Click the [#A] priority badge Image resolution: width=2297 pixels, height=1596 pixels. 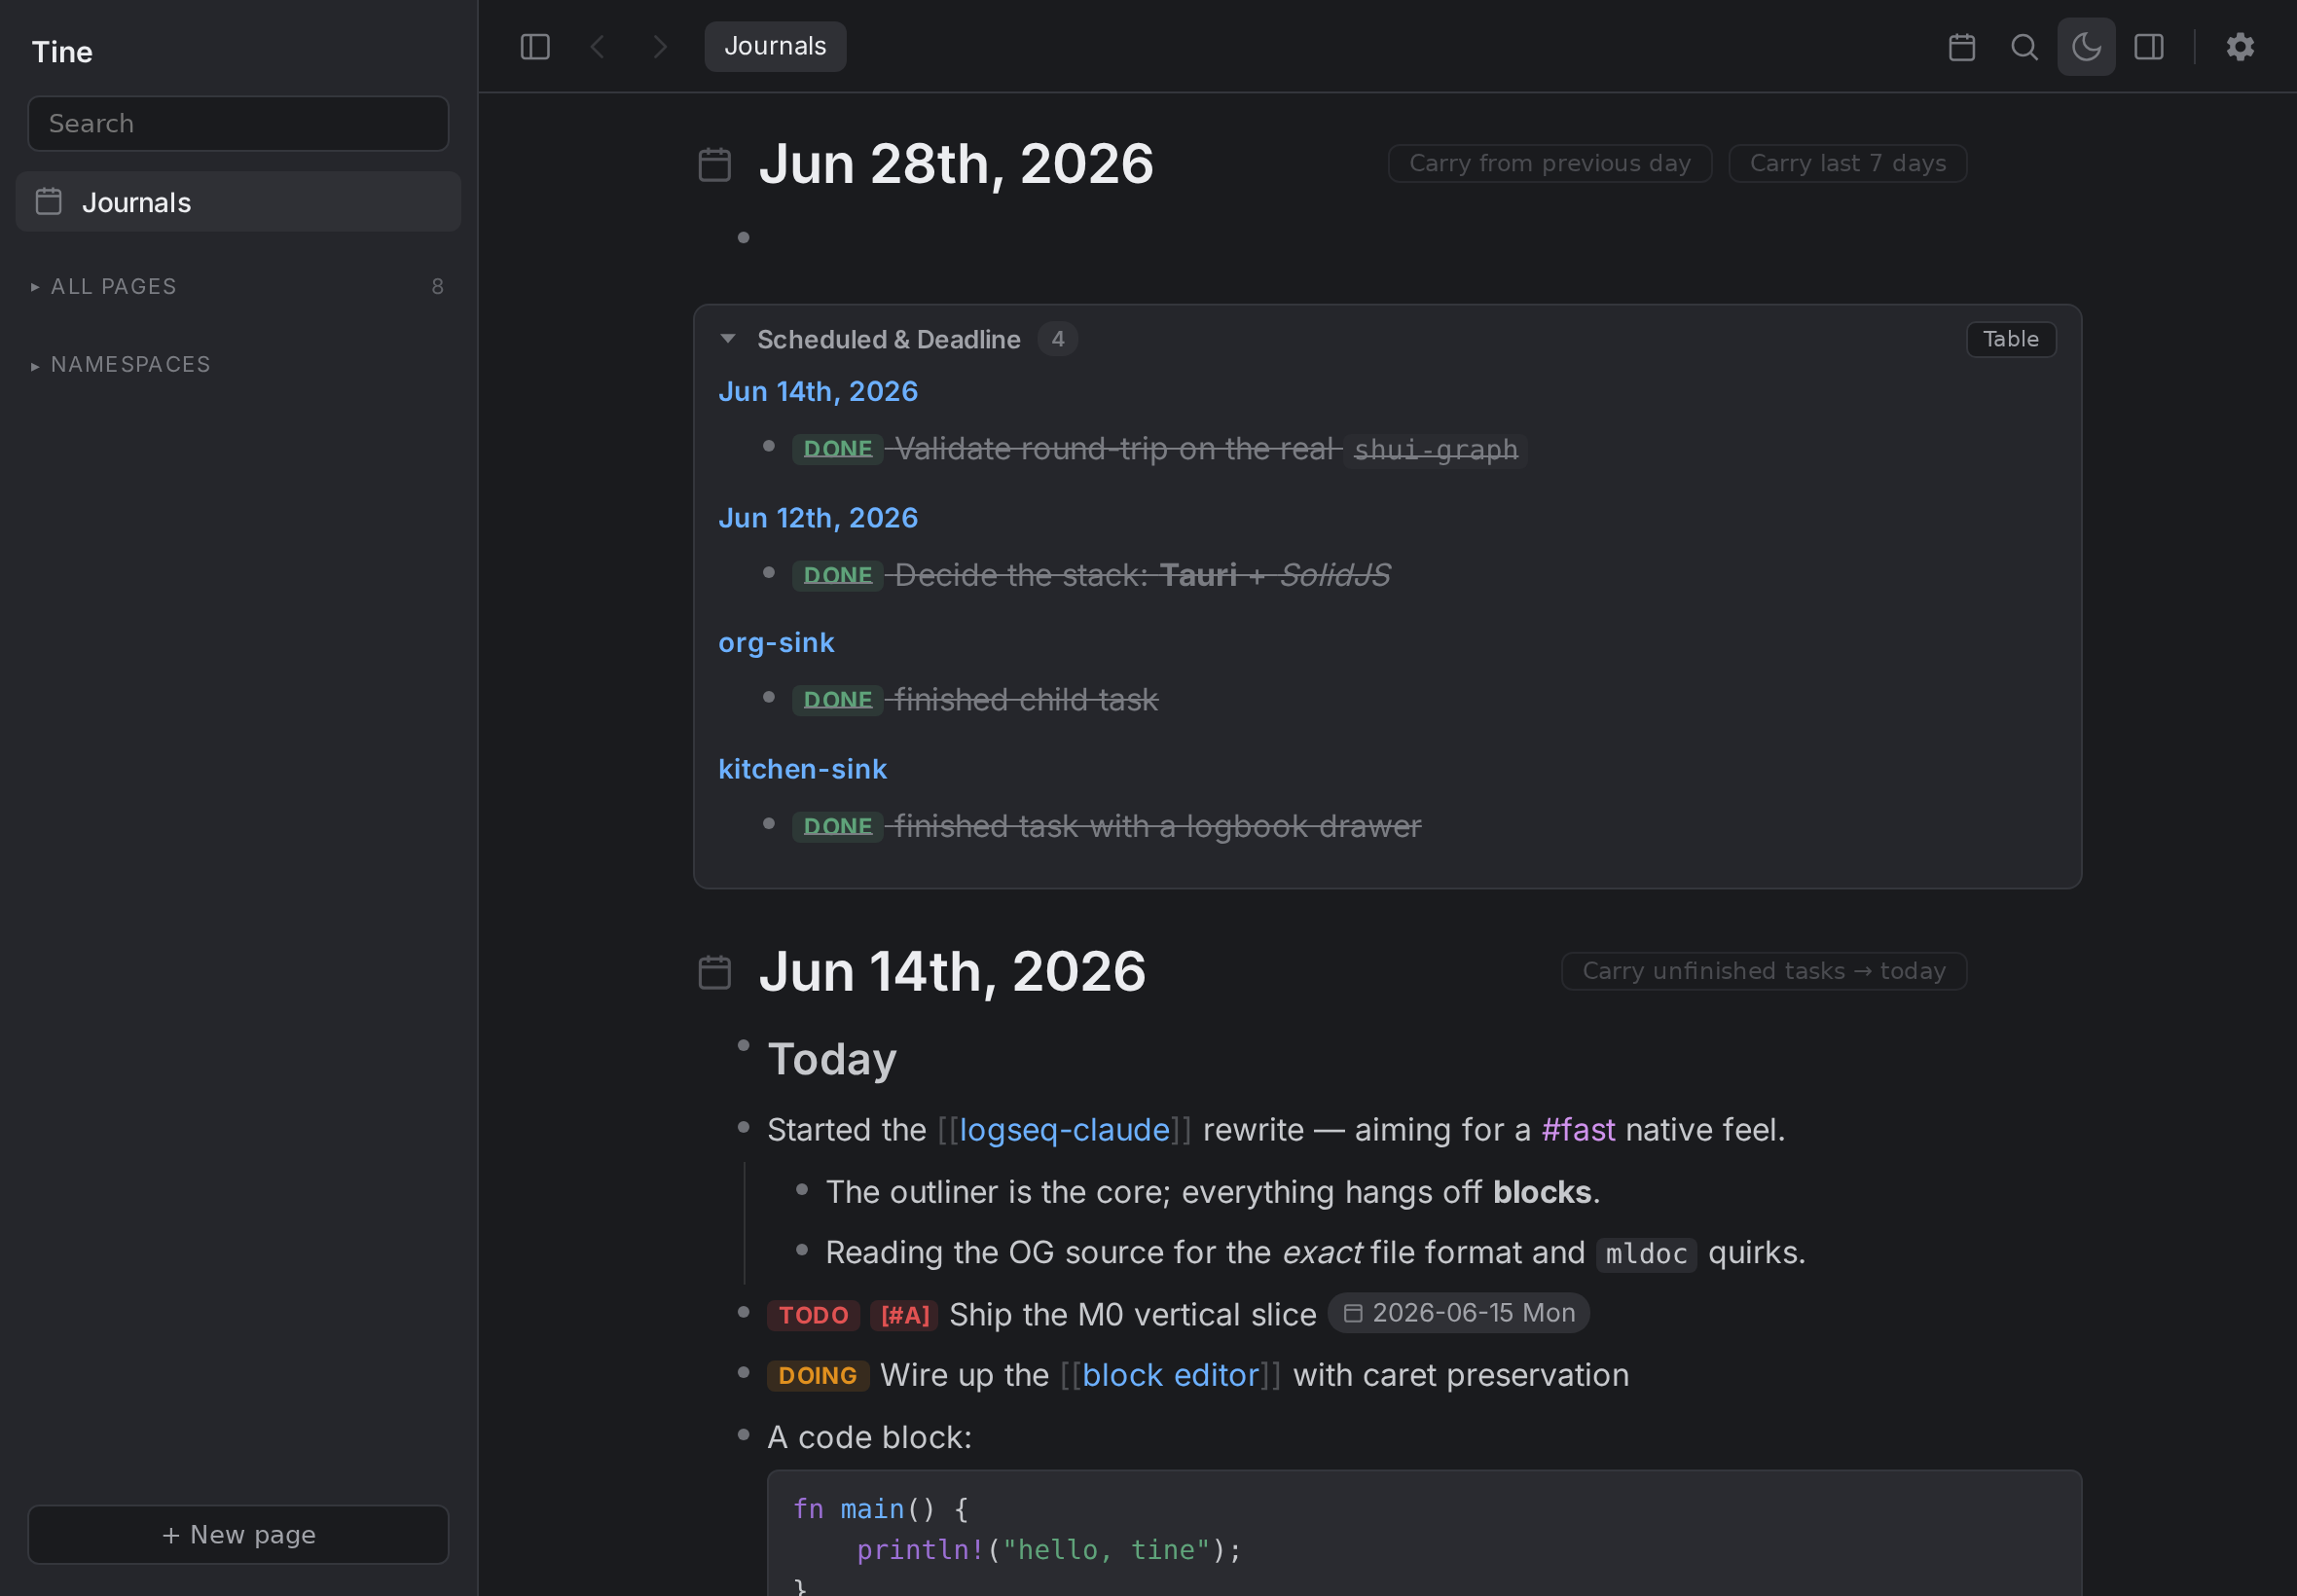coord(904,1315)
